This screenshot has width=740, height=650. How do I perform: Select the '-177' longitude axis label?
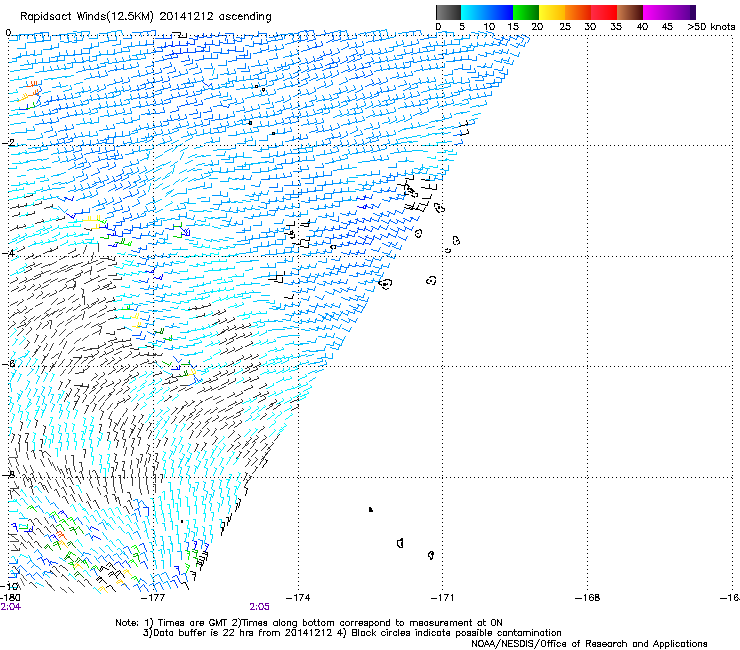pos(153,598)
